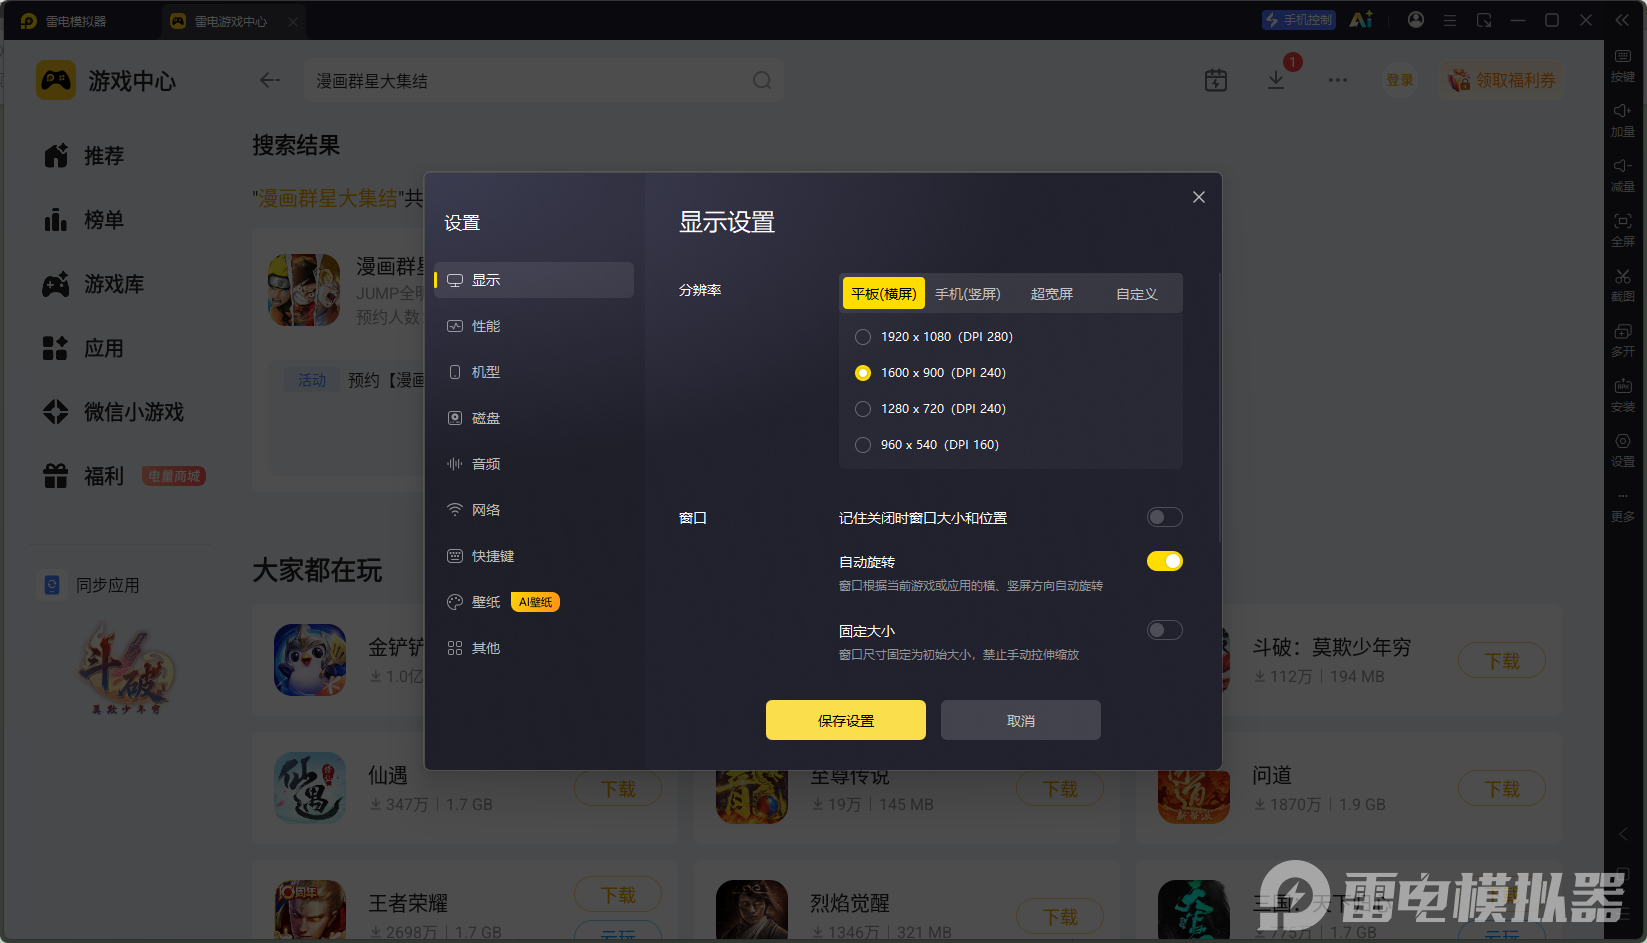Select the 1280 x 720 resolution option
The width and height of the screenshot is (1647, 943).
pos(863,409)
